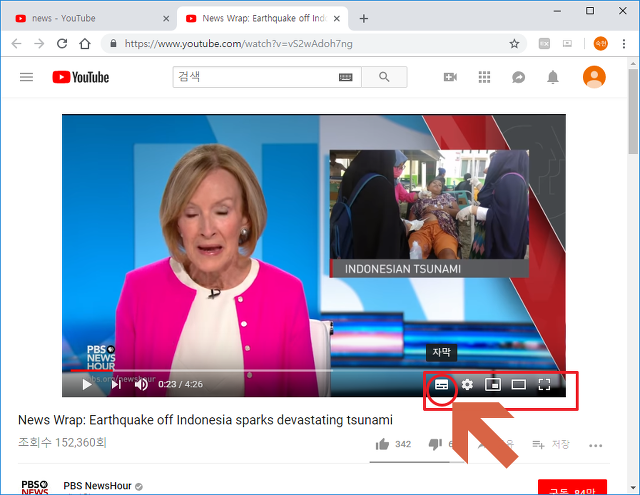Image resolution: width=640 pixels, height=495 pixels.
Task: Open a new browser tab
Action: [364, 18]
